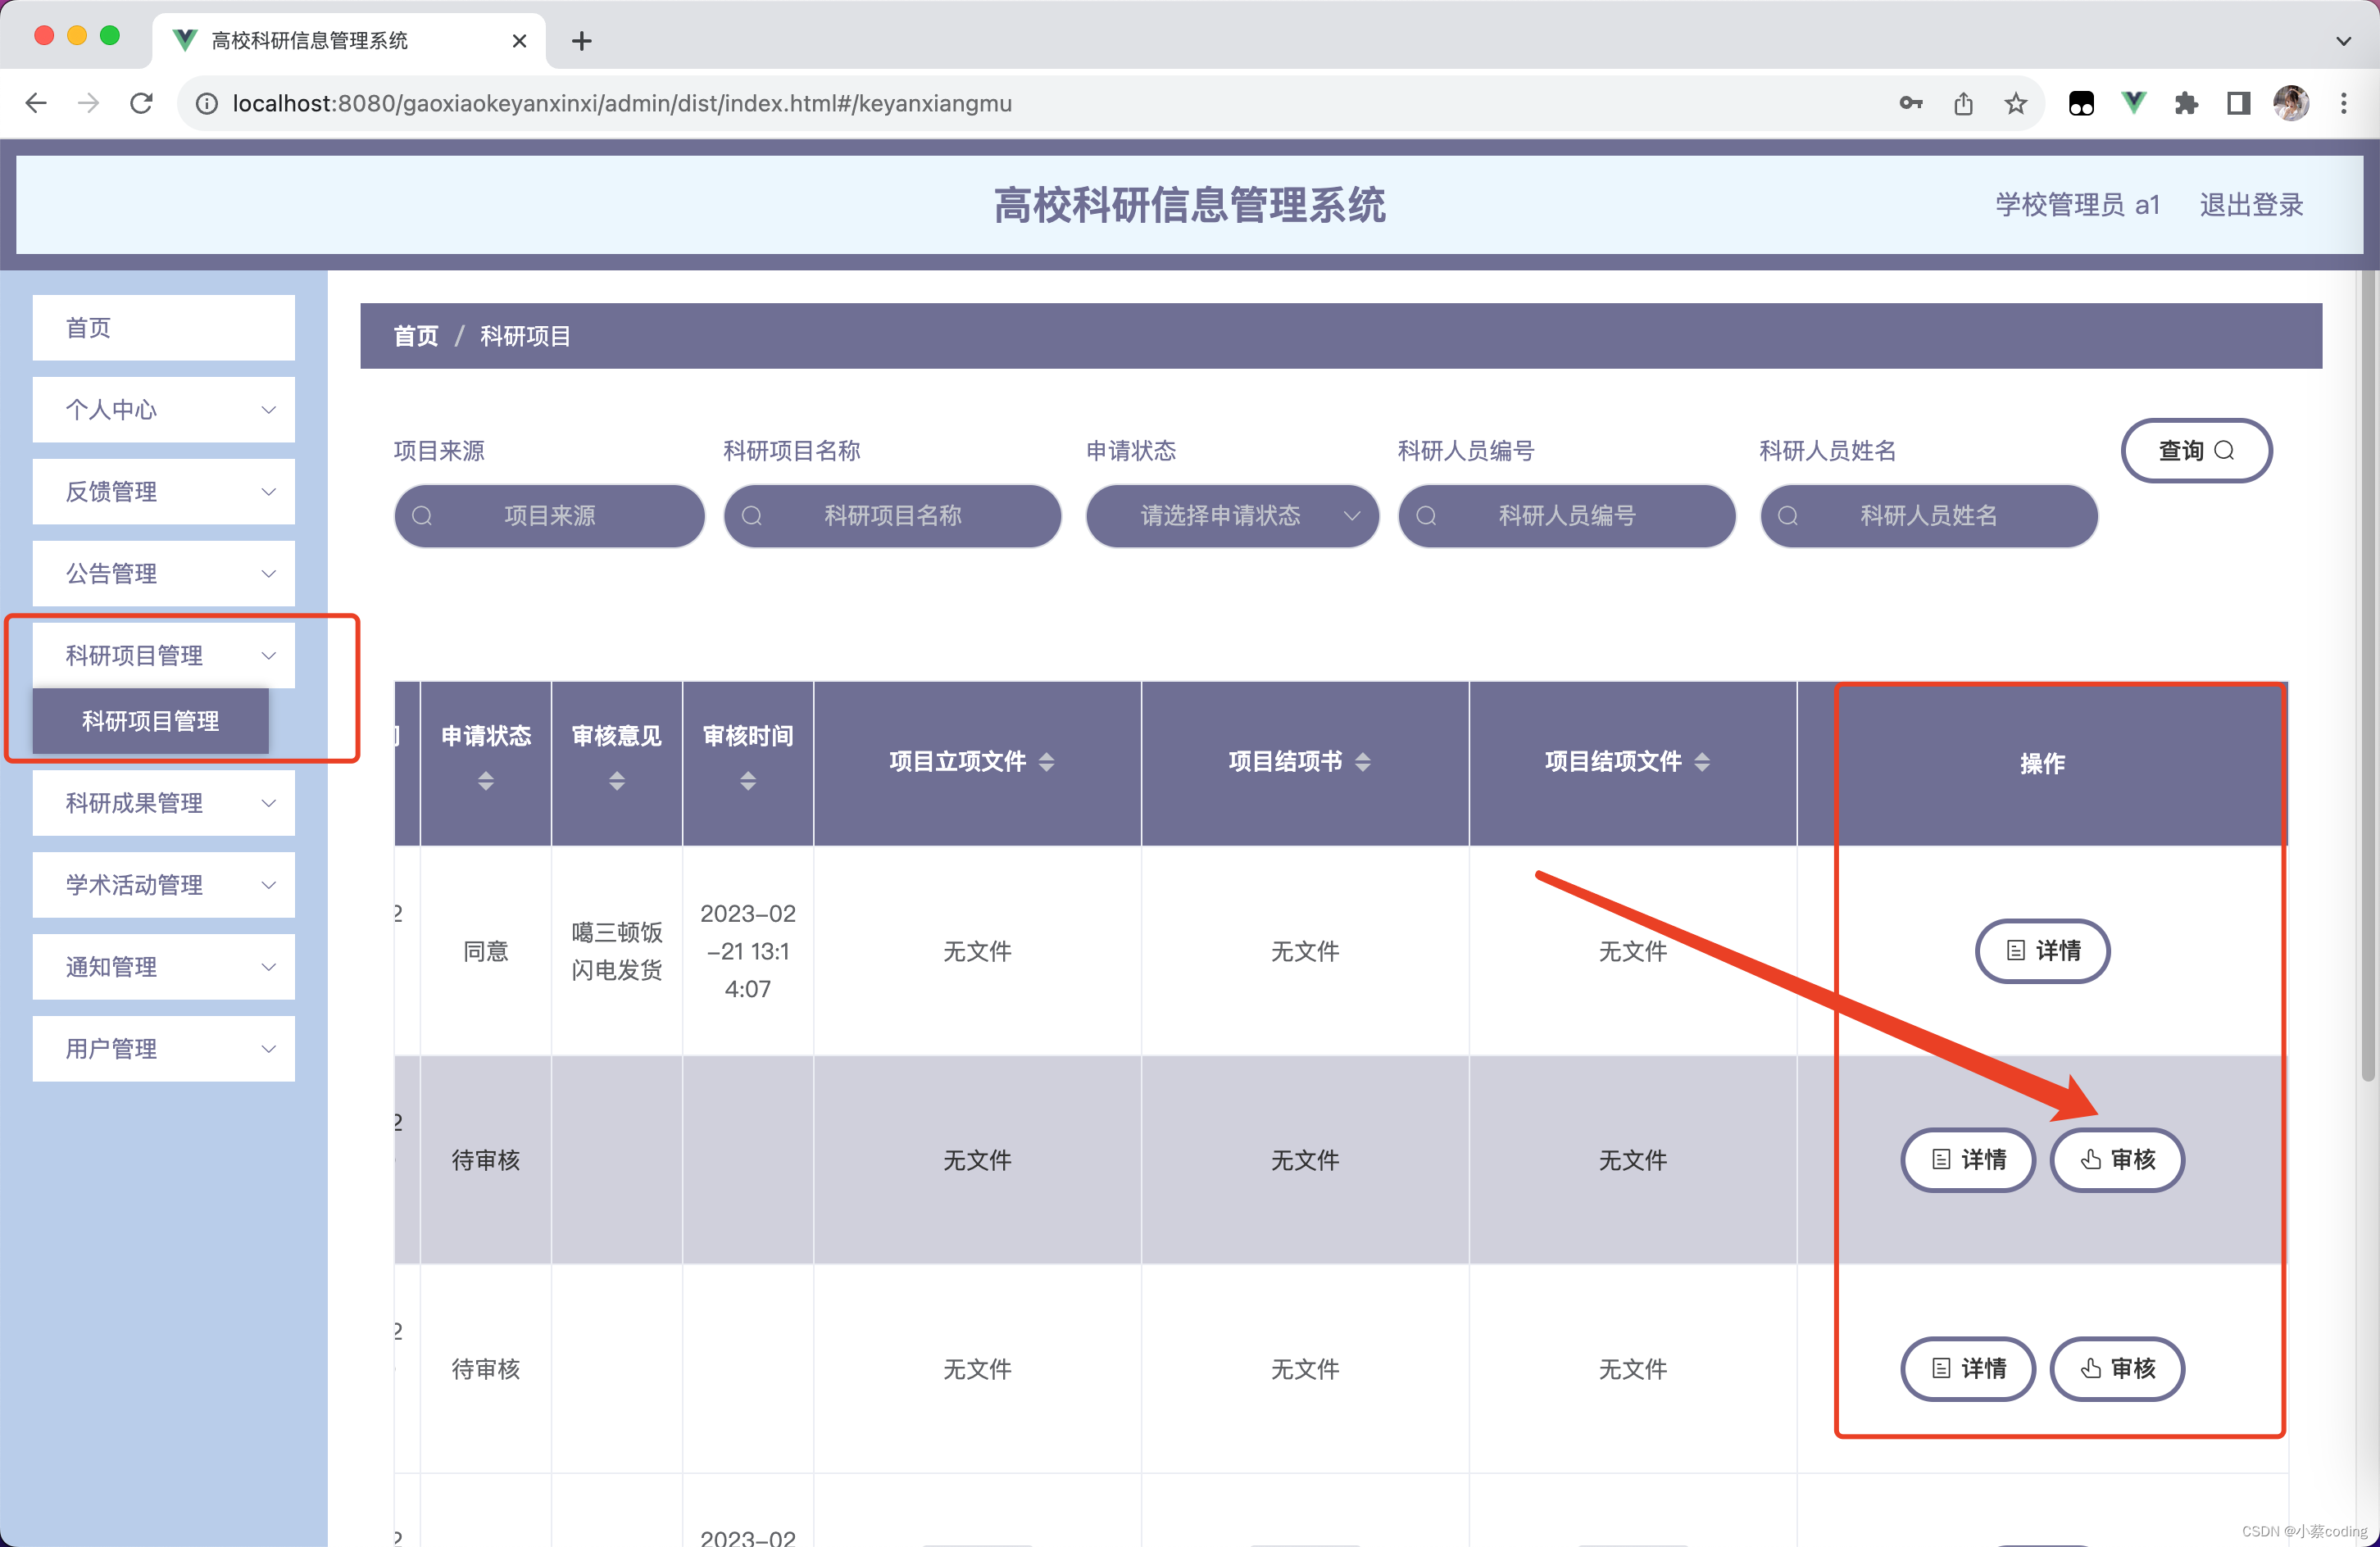Focus the 科研项目名称 search field
The height and width of the screenshot is (1547, 2380).
click(892, 516)
